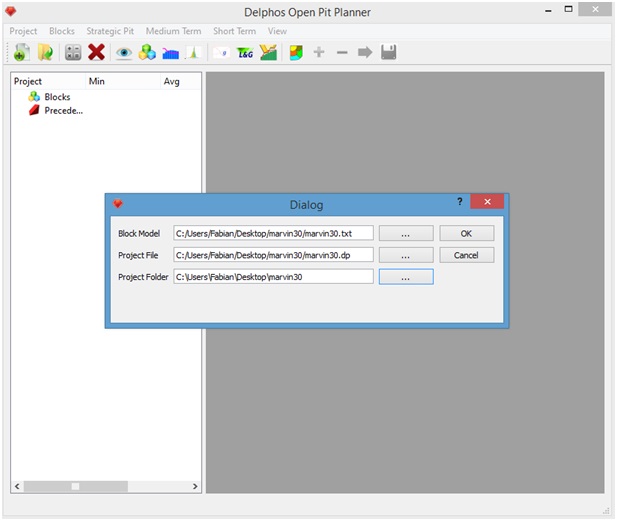This screenshot has width=617, height=521.
Task: Click the colored blocks toolbar icon
Action: pyautogui.click(x=147, y=52)
